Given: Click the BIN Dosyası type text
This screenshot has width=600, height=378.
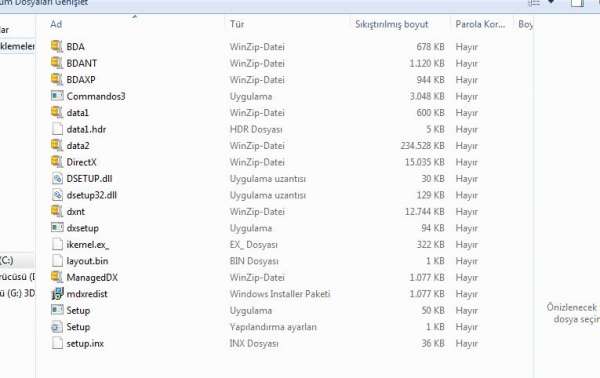Looking at the screenshot, I should pos(254,261).
